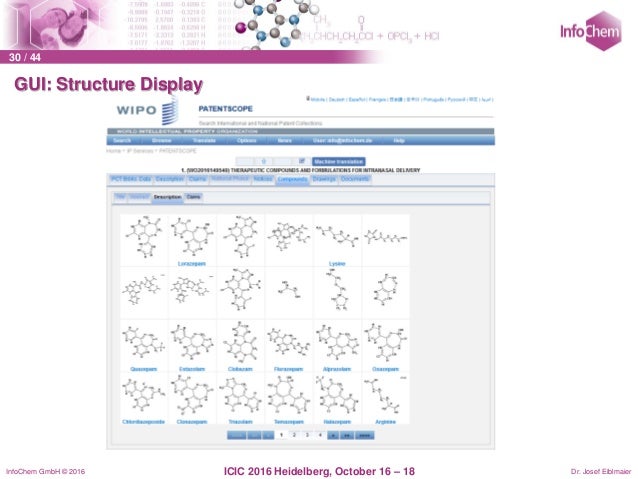Go to results page 2
638x479 pixels.
(x=294, y=435)
